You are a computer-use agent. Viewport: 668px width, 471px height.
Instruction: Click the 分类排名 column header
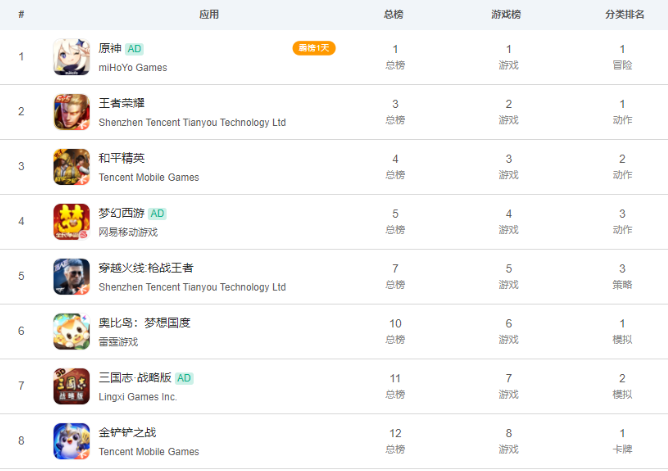point(625,14)
